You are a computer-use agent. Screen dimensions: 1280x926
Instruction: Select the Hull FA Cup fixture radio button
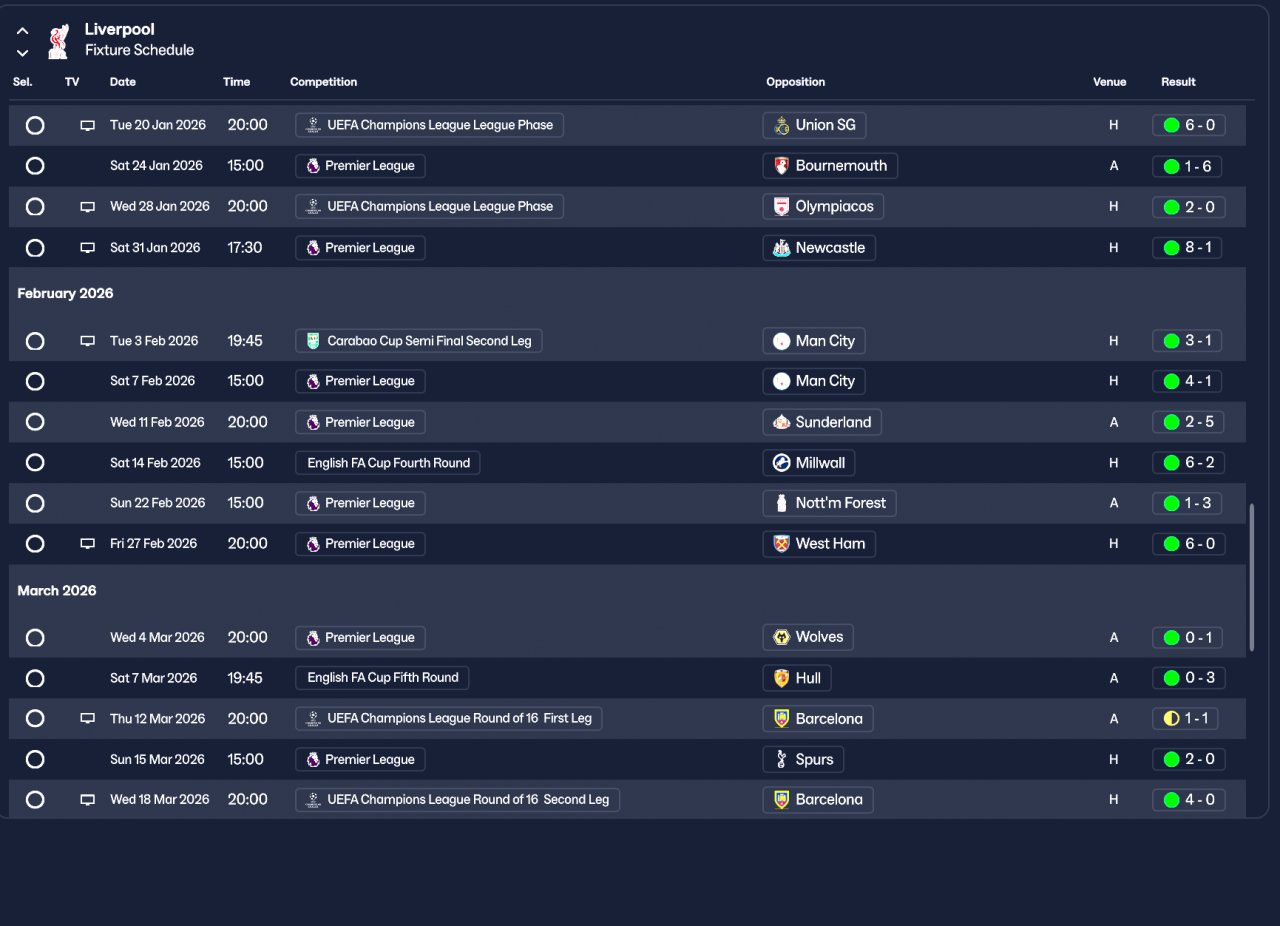[x=35, y=678]
